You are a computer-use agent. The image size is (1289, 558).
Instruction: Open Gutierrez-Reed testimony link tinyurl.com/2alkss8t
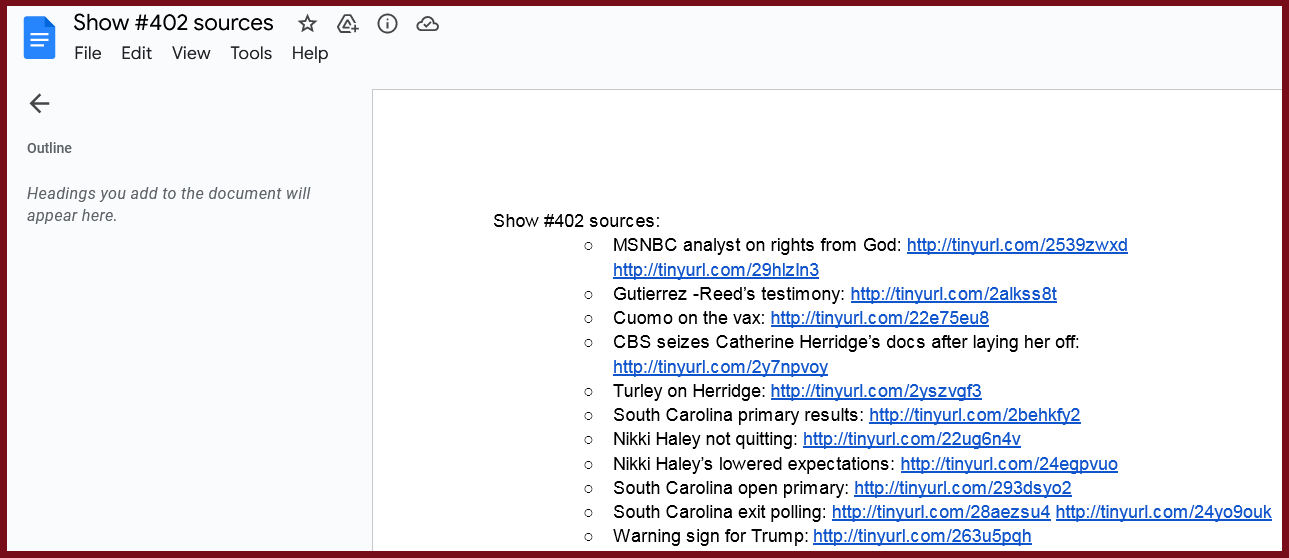click(953, 294)
